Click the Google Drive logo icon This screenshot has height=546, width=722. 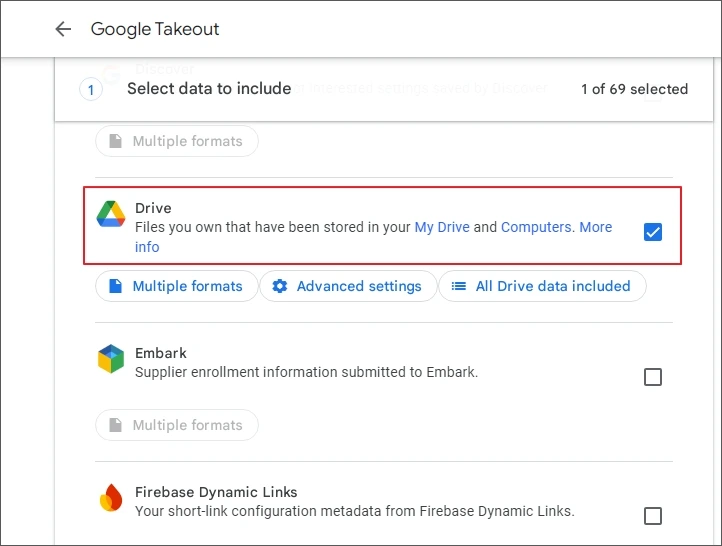point(111,214)
